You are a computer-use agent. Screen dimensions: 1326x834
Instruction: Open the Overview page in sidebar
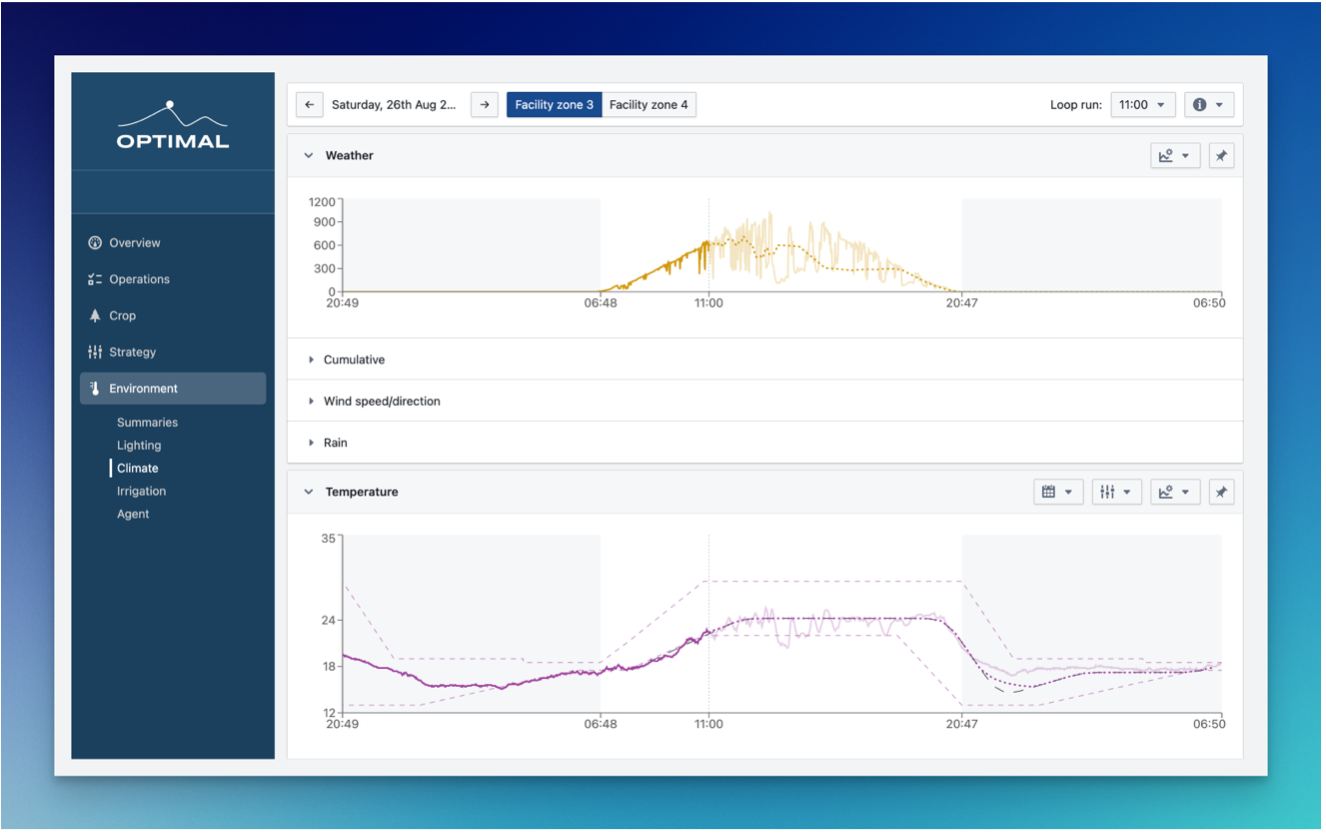[x=134, y=243]
